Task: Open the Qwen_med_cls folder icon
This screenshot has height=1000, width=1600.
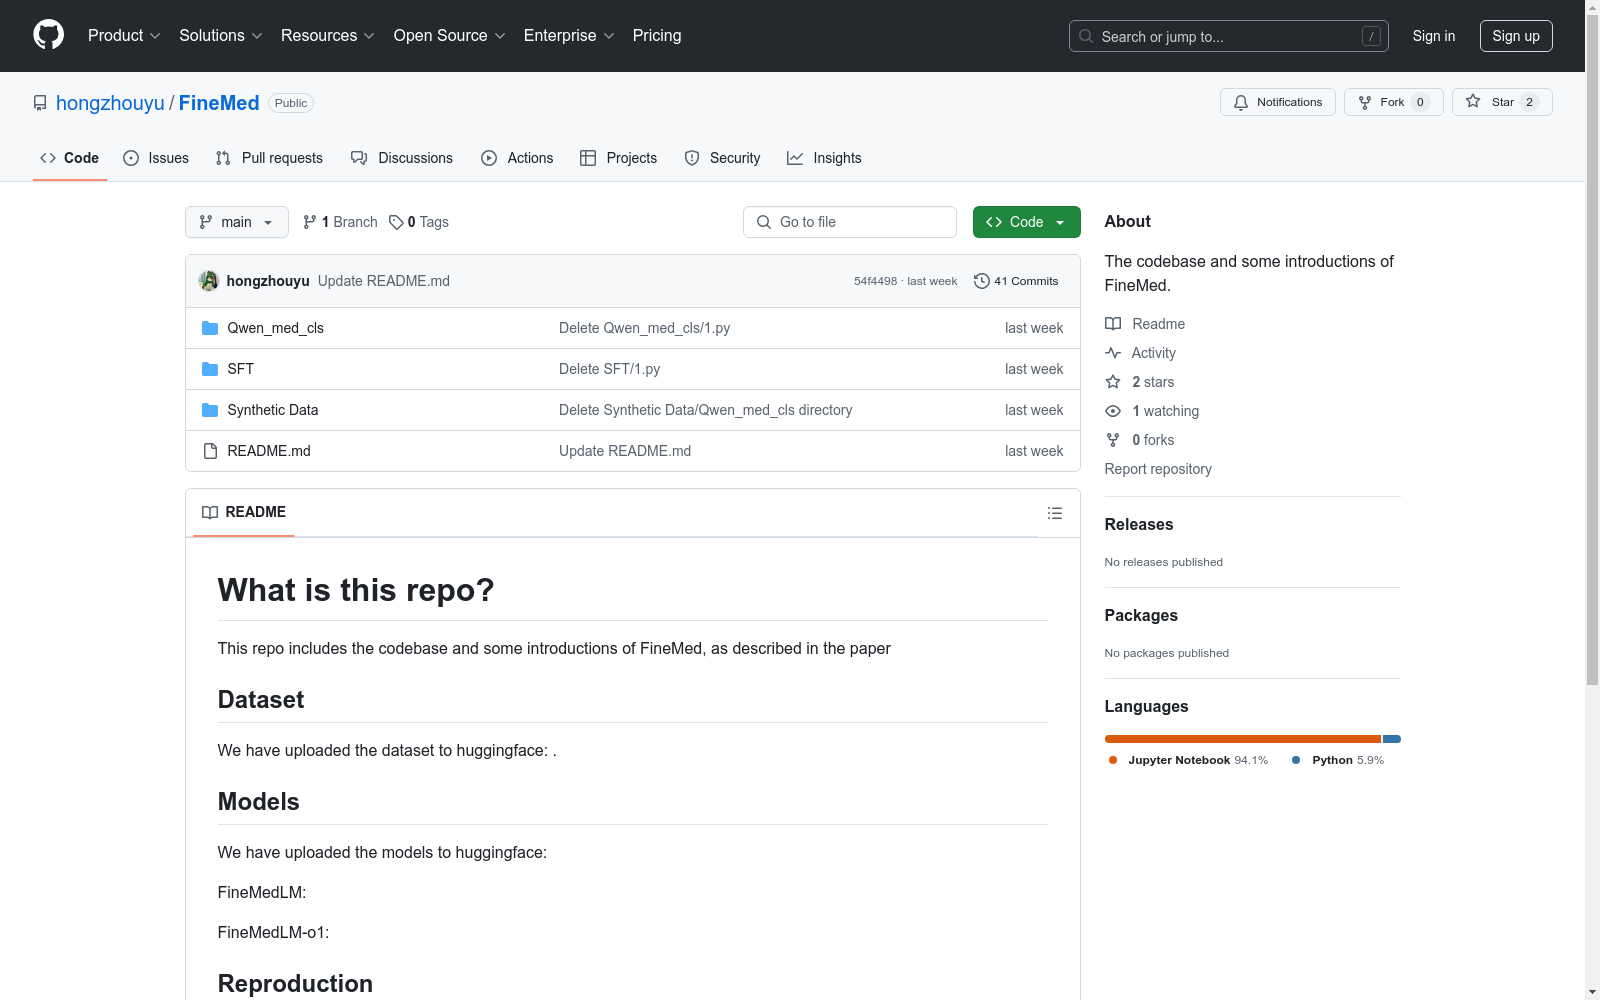Action: (x=210, y=328)
